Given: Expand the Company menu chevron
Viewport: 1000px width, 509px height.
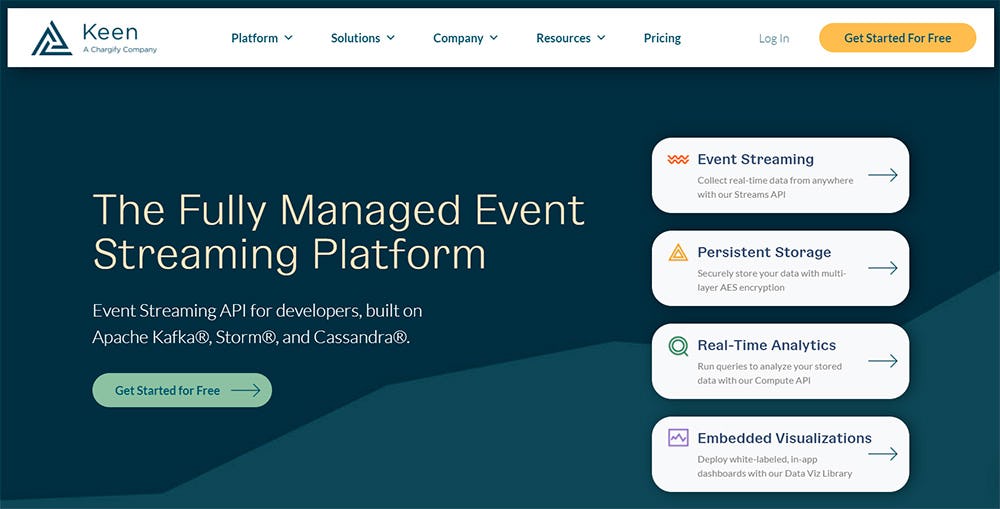Looking at the screenshot, I should (x=494, y=38).
